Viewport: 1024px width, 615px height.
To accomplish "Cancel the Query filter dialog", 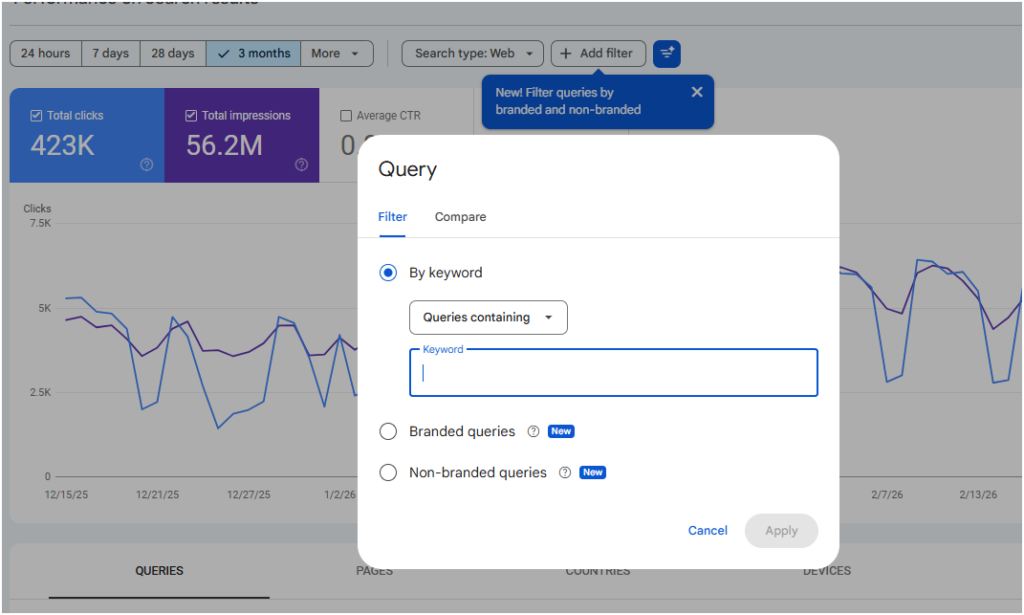I will (x=707, y=530).
